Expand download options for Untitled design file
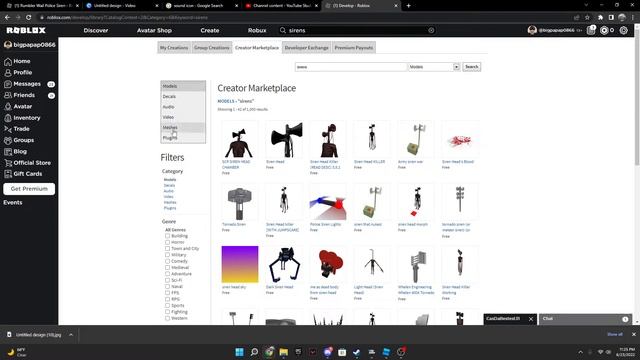 tap(71, 335)
